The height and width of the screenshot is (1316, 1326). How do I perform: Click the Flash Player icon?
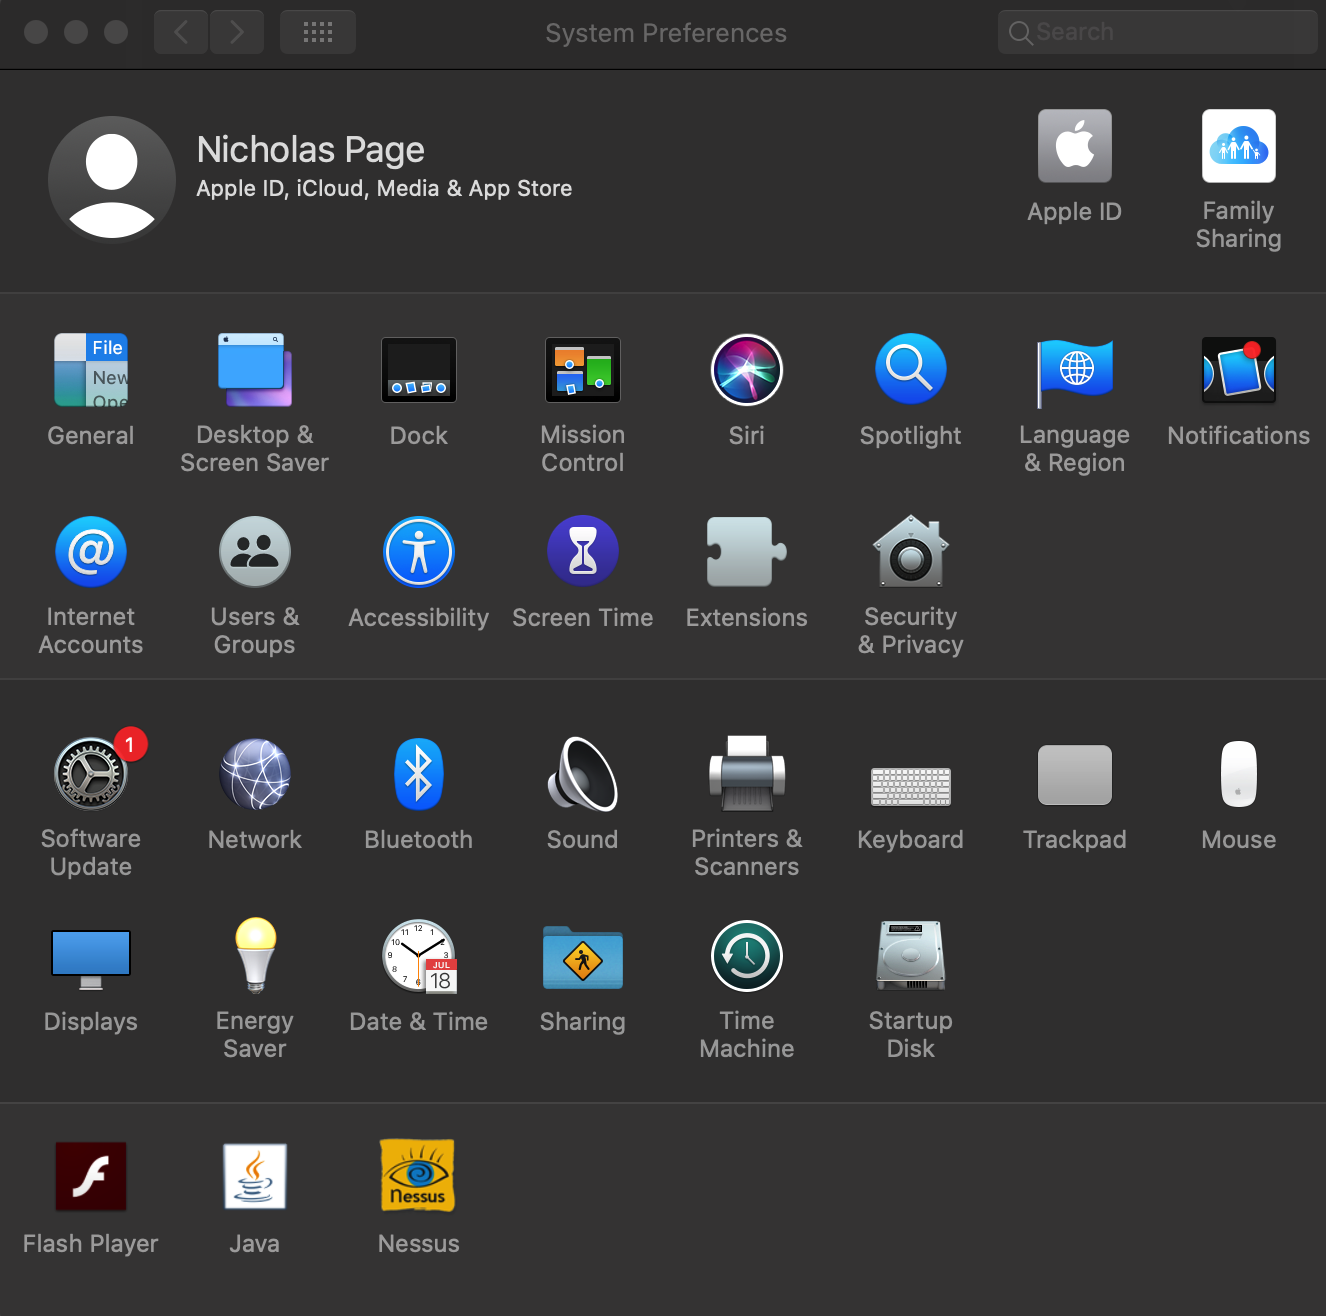[91, 1177]
